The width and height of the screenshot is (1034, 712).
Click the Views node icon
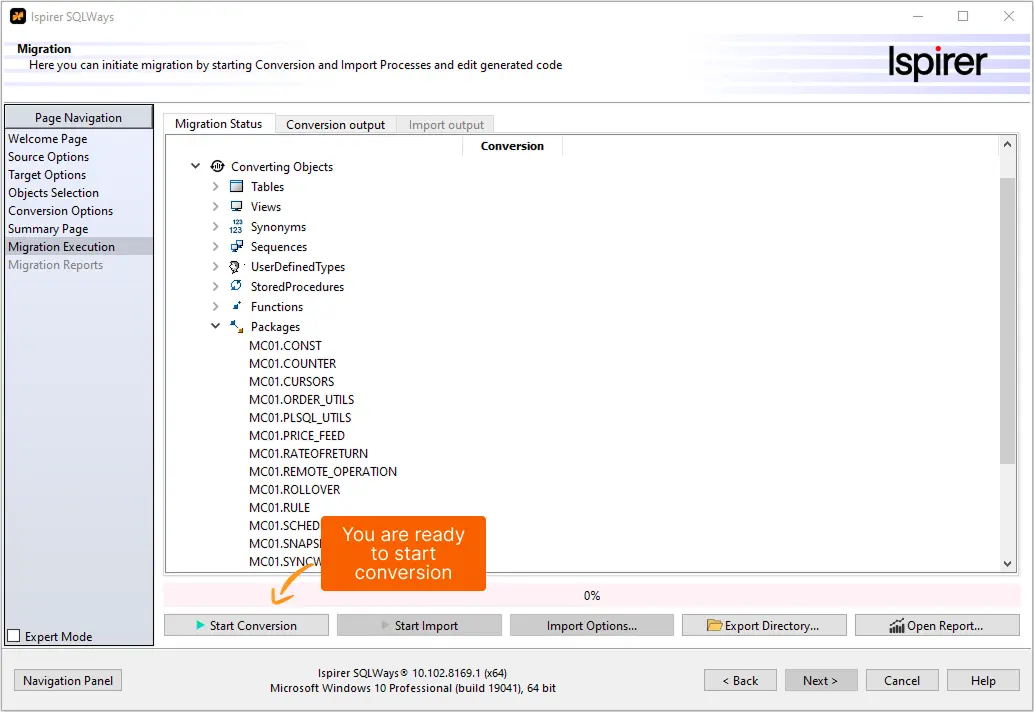pyautogui.click(x=236, y=206)
